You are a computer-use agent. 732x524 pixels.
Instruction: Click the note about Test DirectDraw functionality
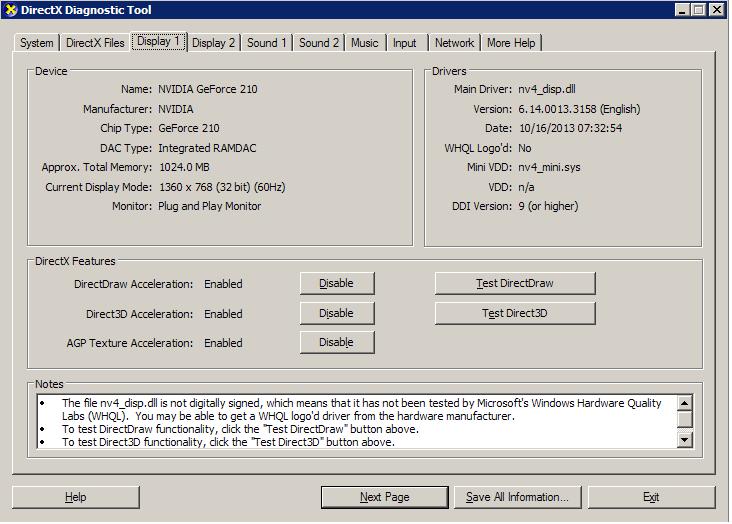pyautogui.click(x=240, y=429)
